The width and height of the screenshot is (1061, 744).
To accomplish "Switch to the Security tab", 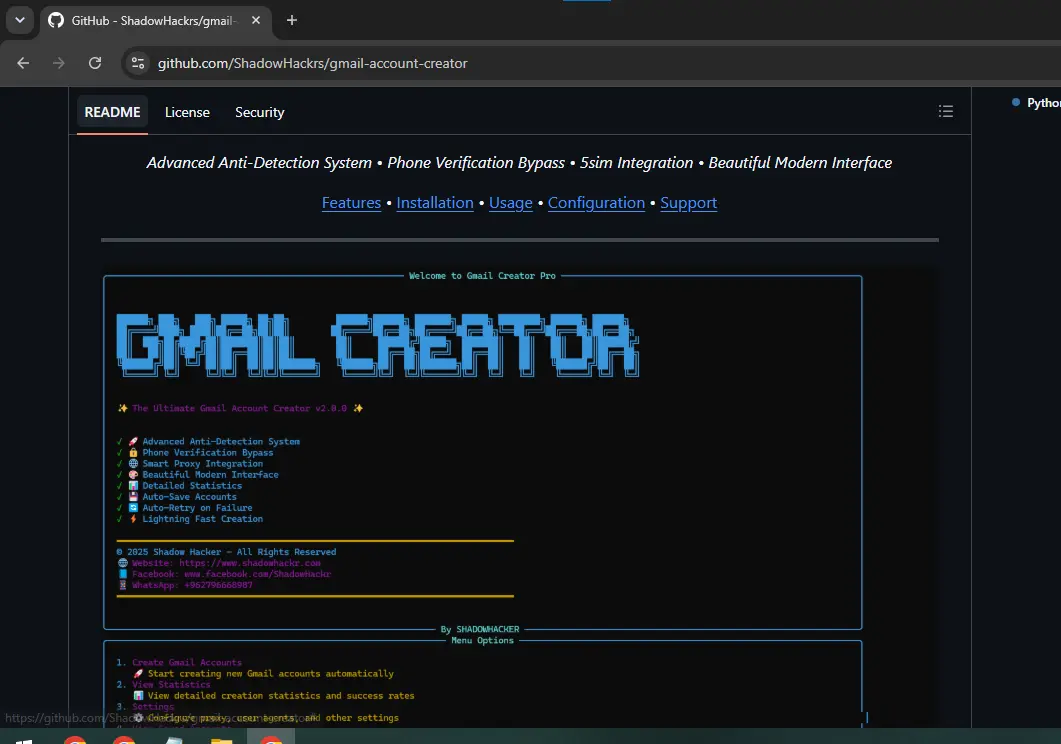I will pos(260,112).
